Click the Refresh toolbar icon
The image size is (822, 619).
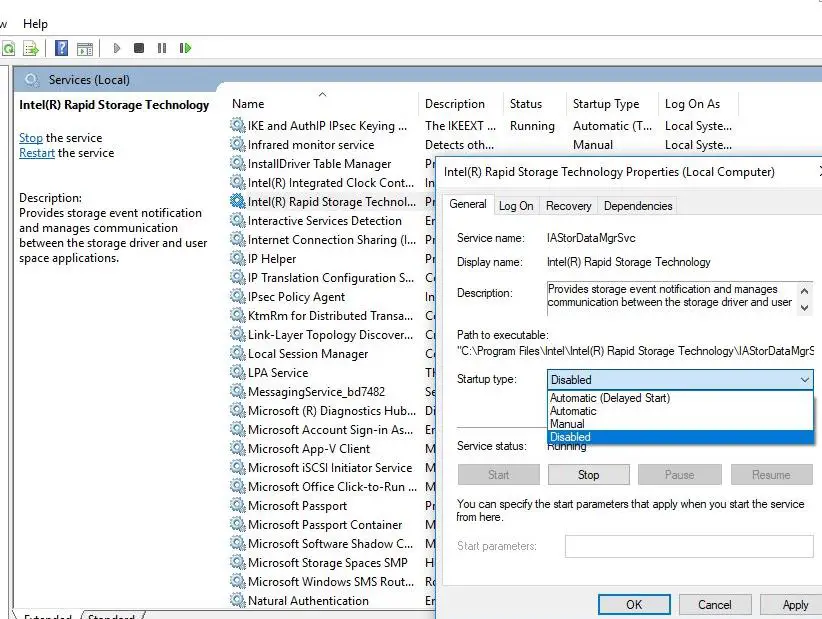(8, 48)
